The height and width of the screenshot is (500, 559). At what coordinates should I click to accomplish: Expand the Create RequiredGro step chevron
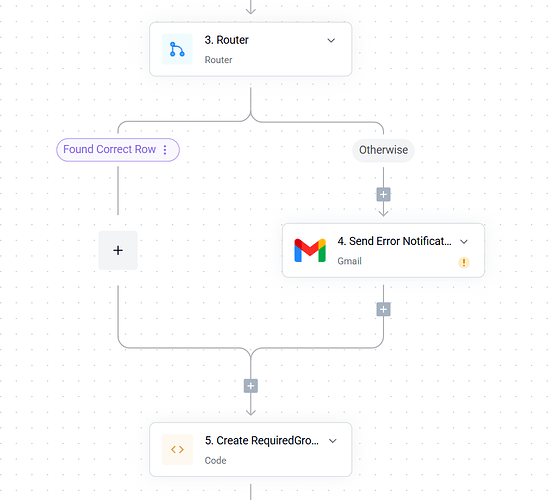tap(333, 441)
